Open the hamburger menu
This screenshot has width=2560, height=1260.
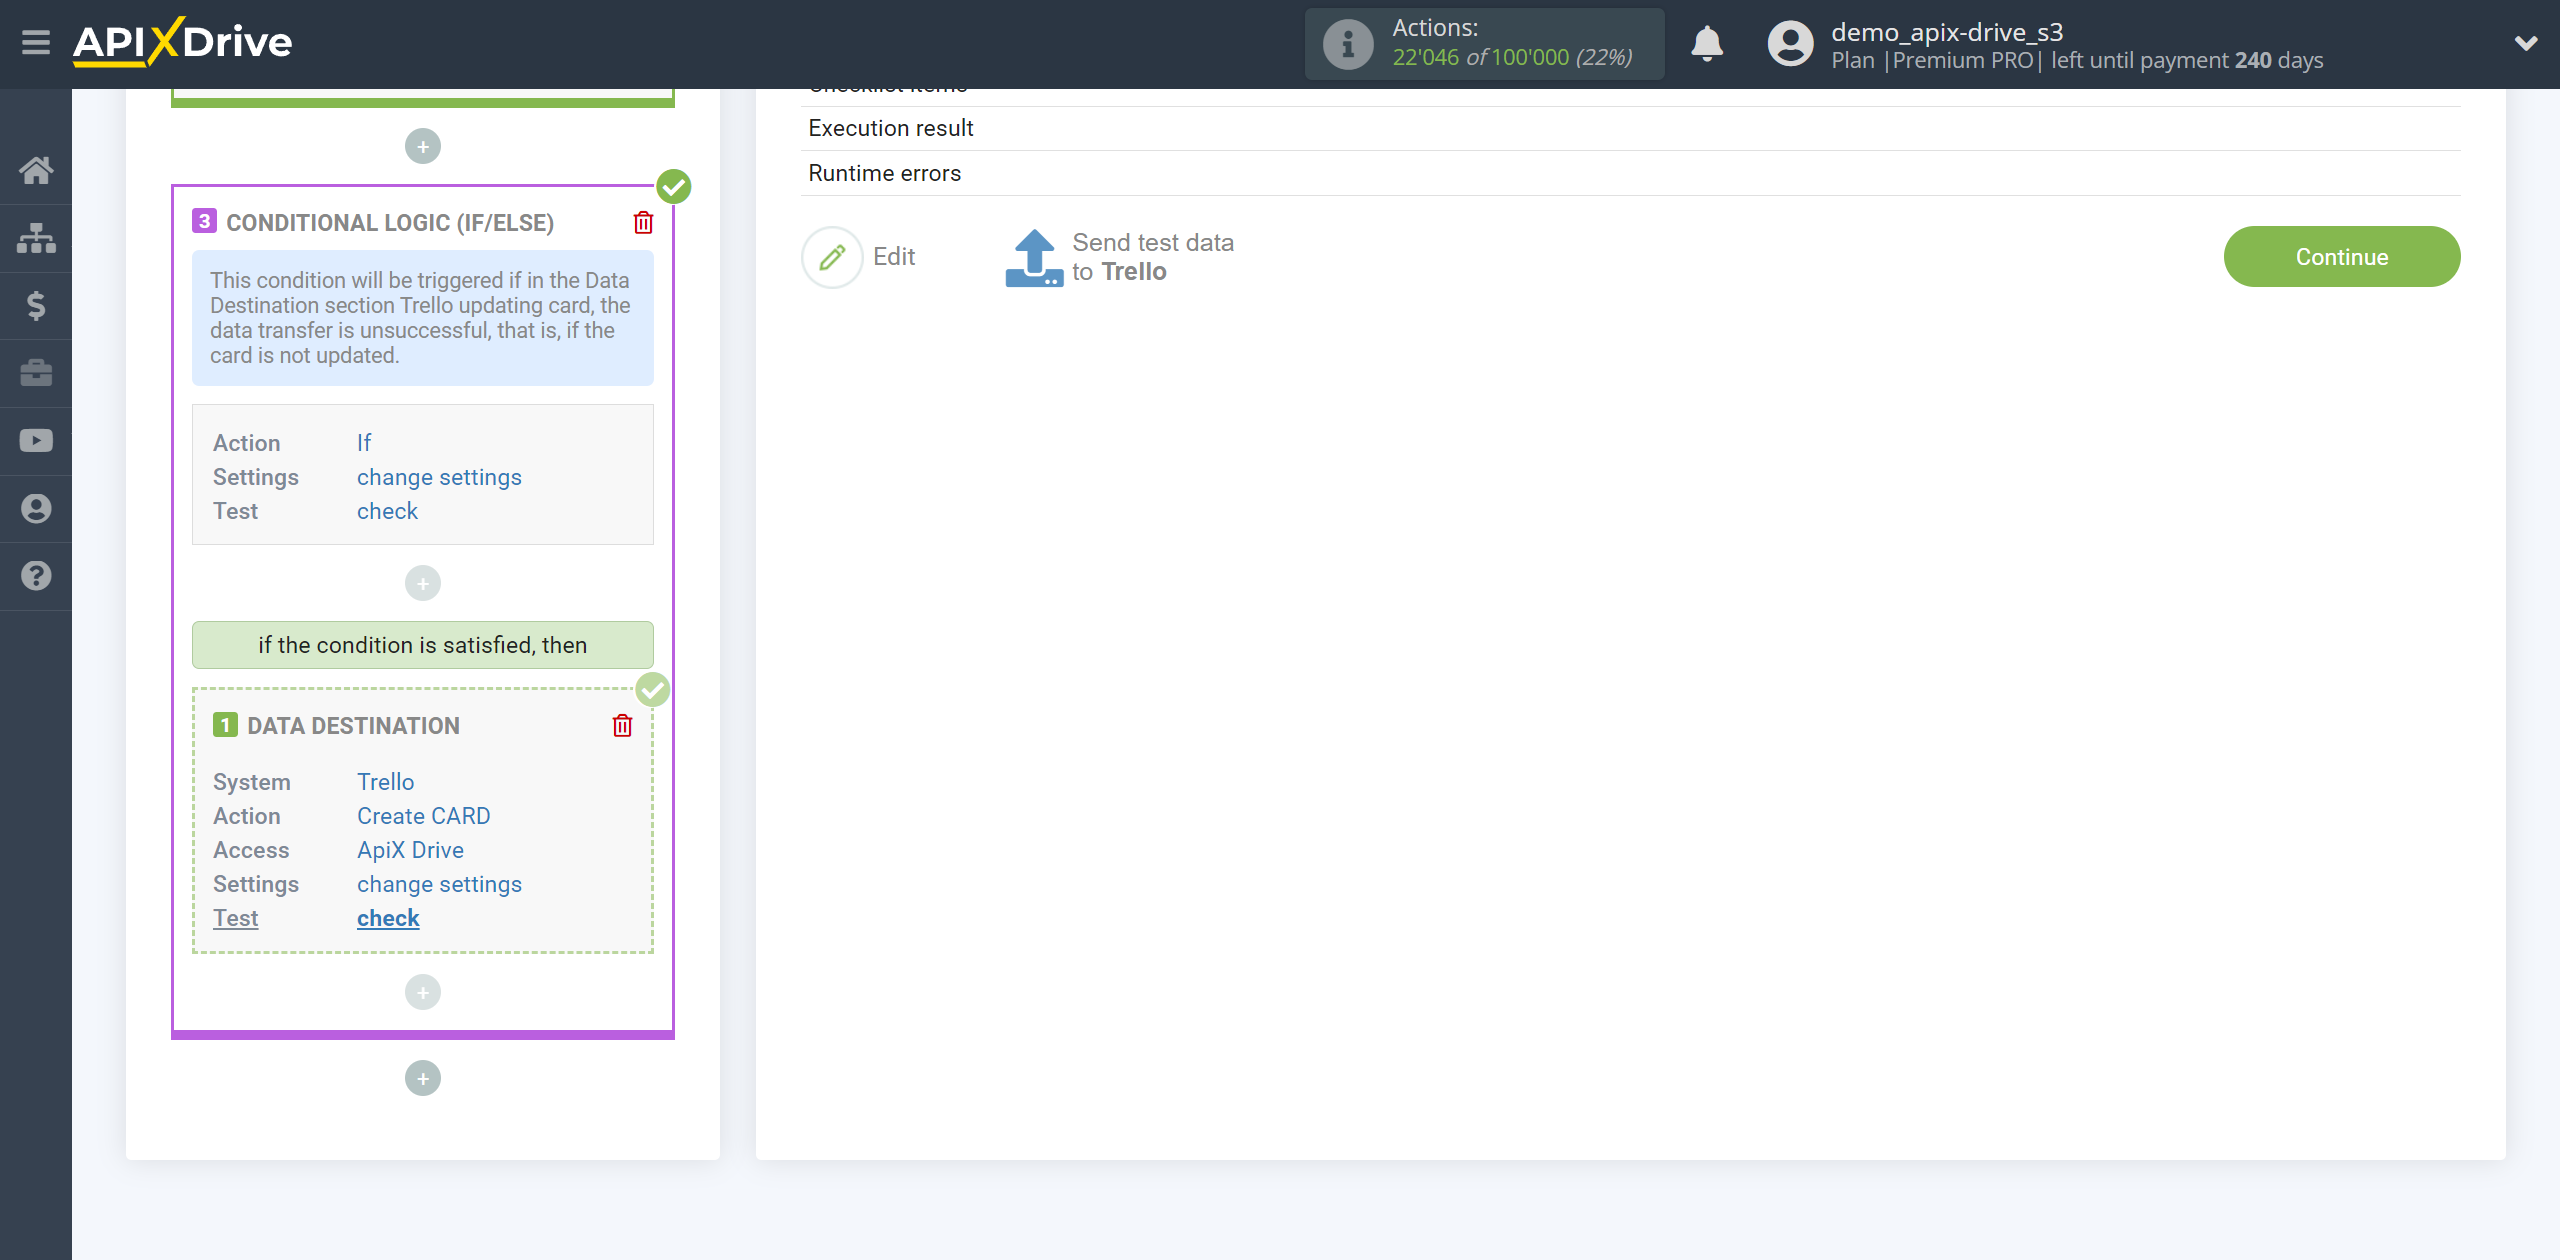point(36,43)
